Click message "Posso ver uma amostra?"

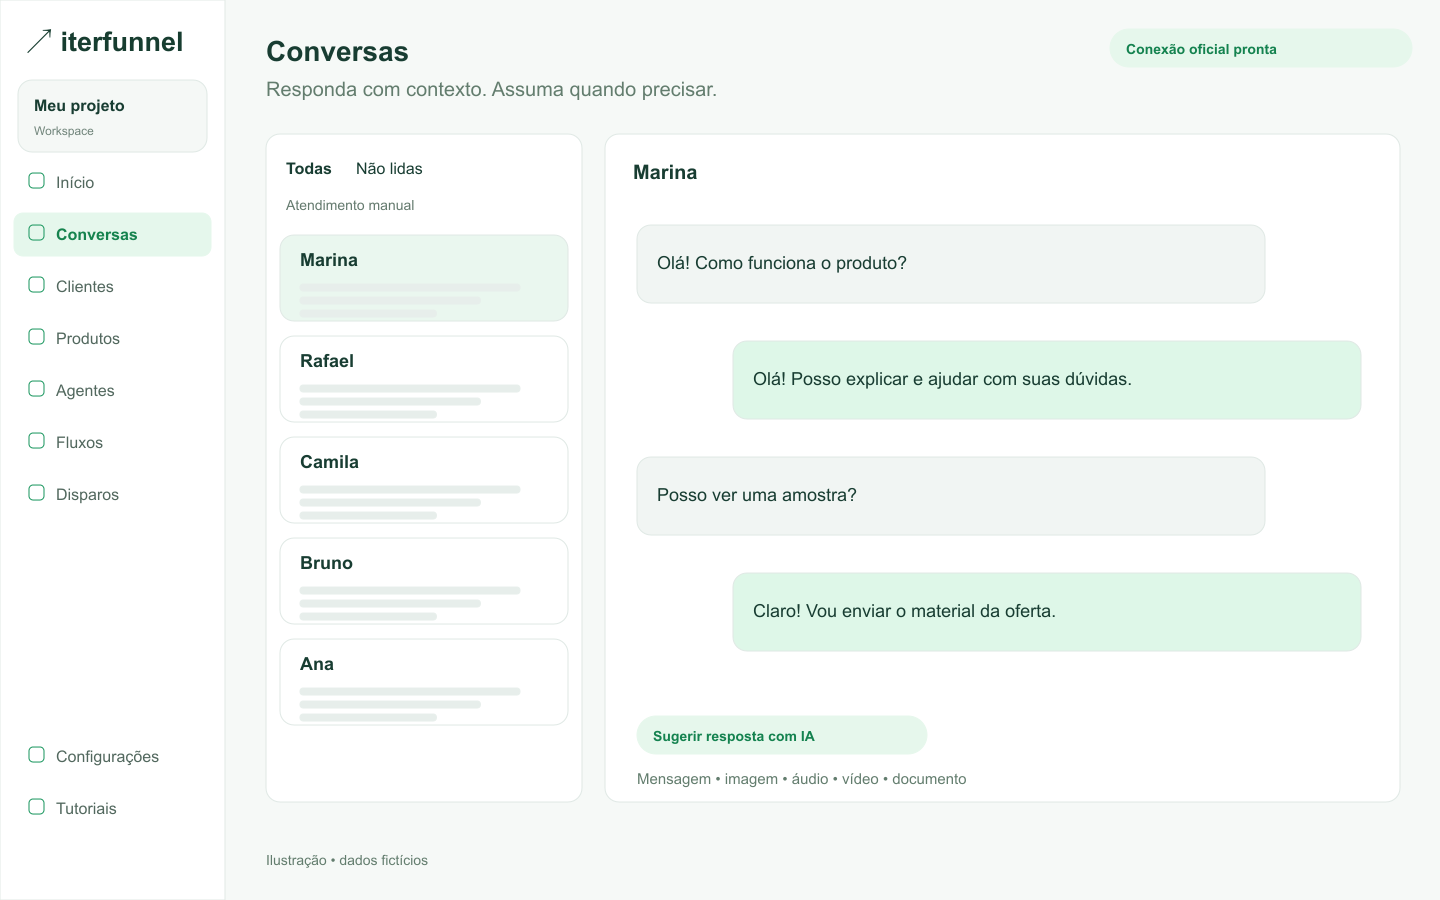[x=951, y=496]
